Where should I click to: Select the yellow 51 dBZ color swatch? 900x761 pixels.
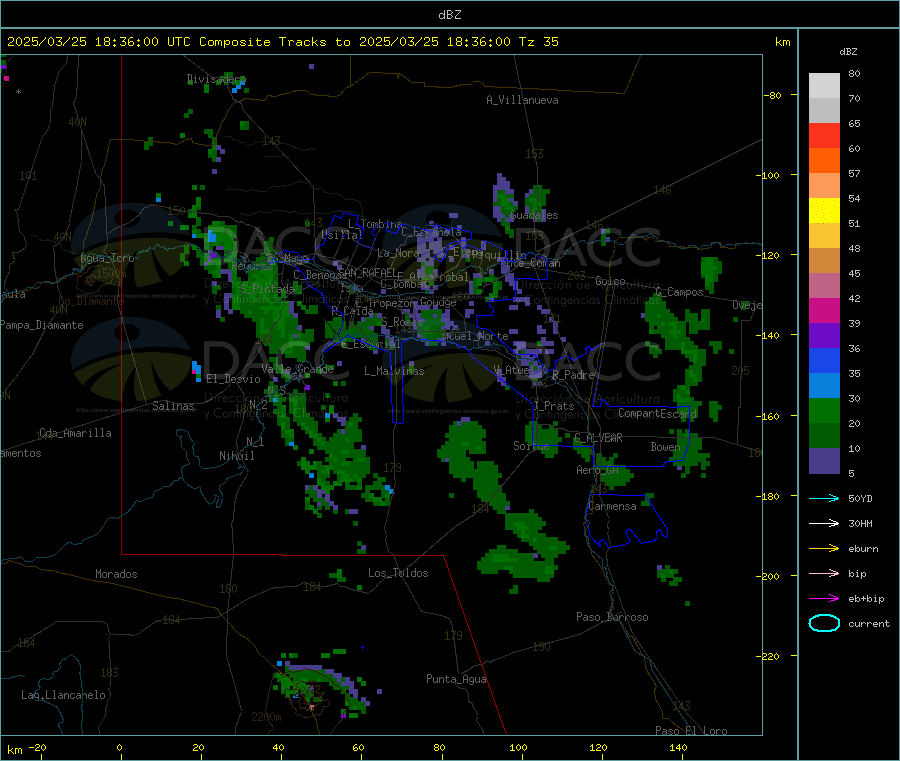pyautogui.click(x=824, y=211)
